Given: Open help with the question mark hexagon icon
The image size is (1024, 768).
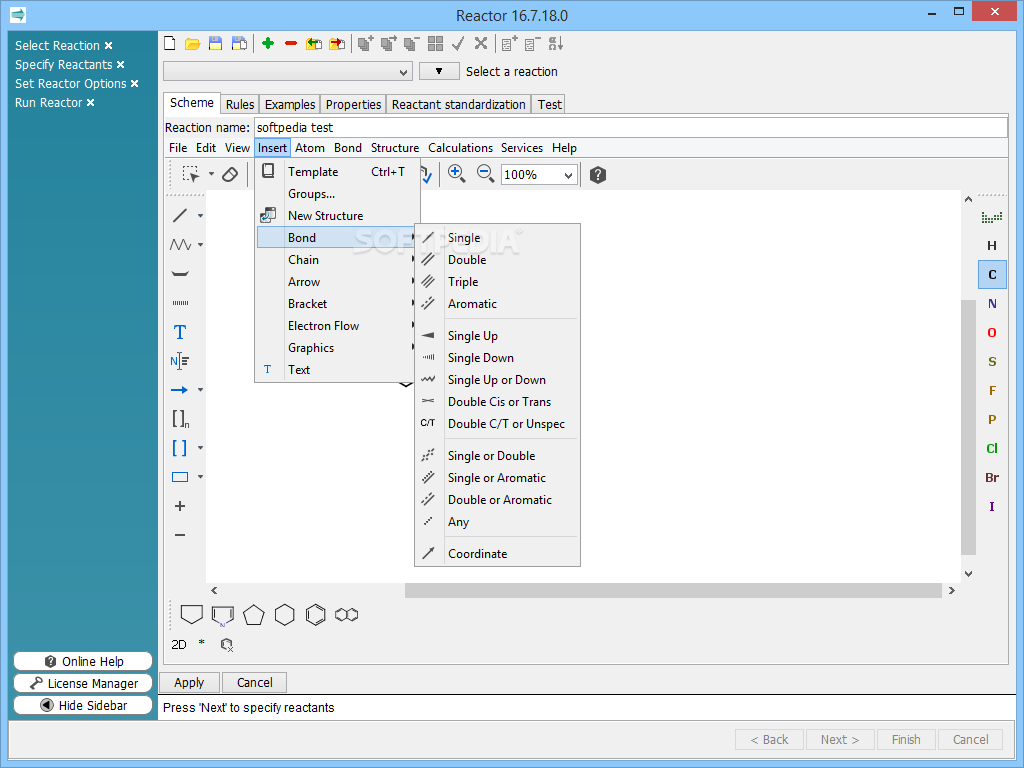Looking at the screenshot, I should pyautogui.click(x=598, y=174).
